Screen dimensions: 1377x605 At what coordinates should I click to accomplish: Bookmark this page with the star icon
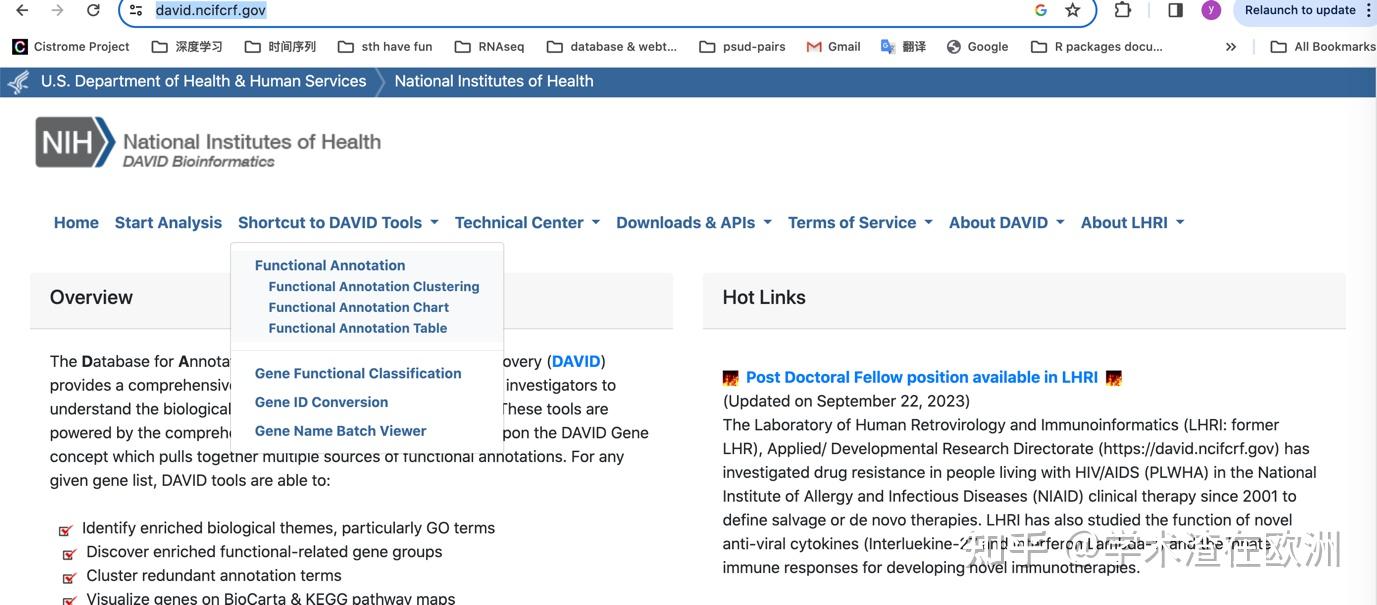tap(1073, 11)
